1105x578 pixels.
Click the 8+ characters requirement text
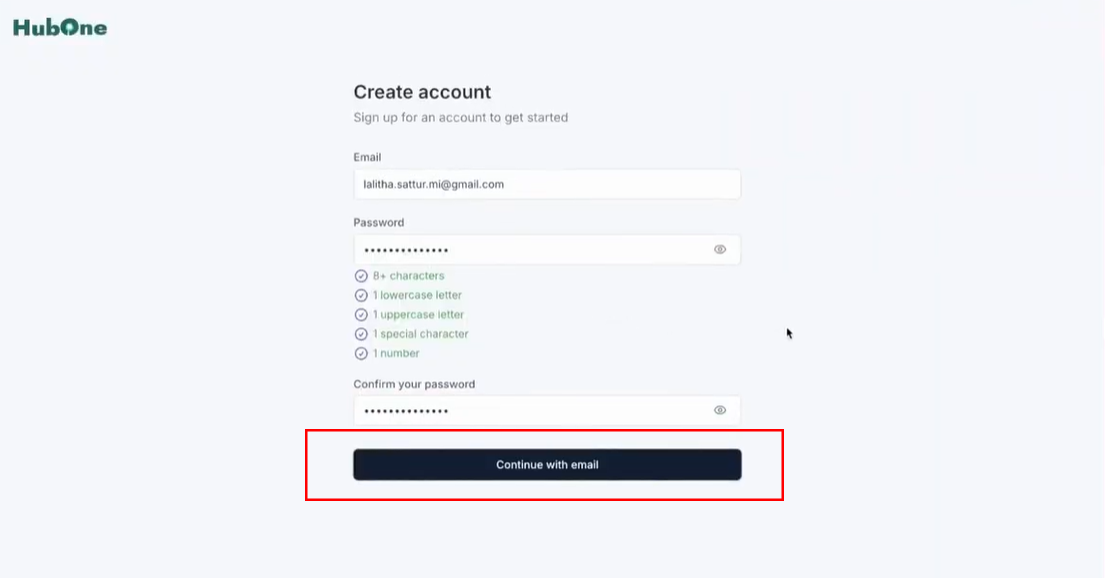(x=408, y=276)
